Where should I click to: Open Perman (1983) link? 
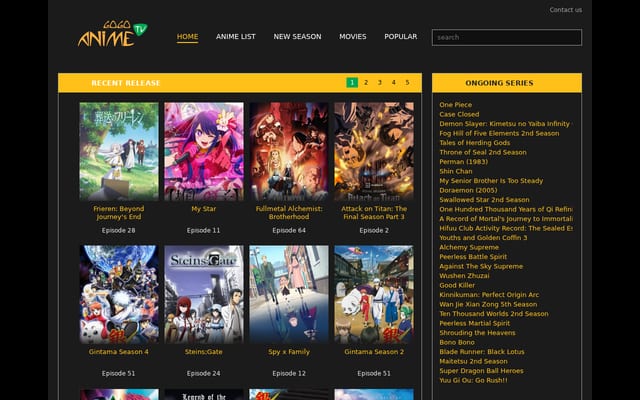[x=464, y=162]
